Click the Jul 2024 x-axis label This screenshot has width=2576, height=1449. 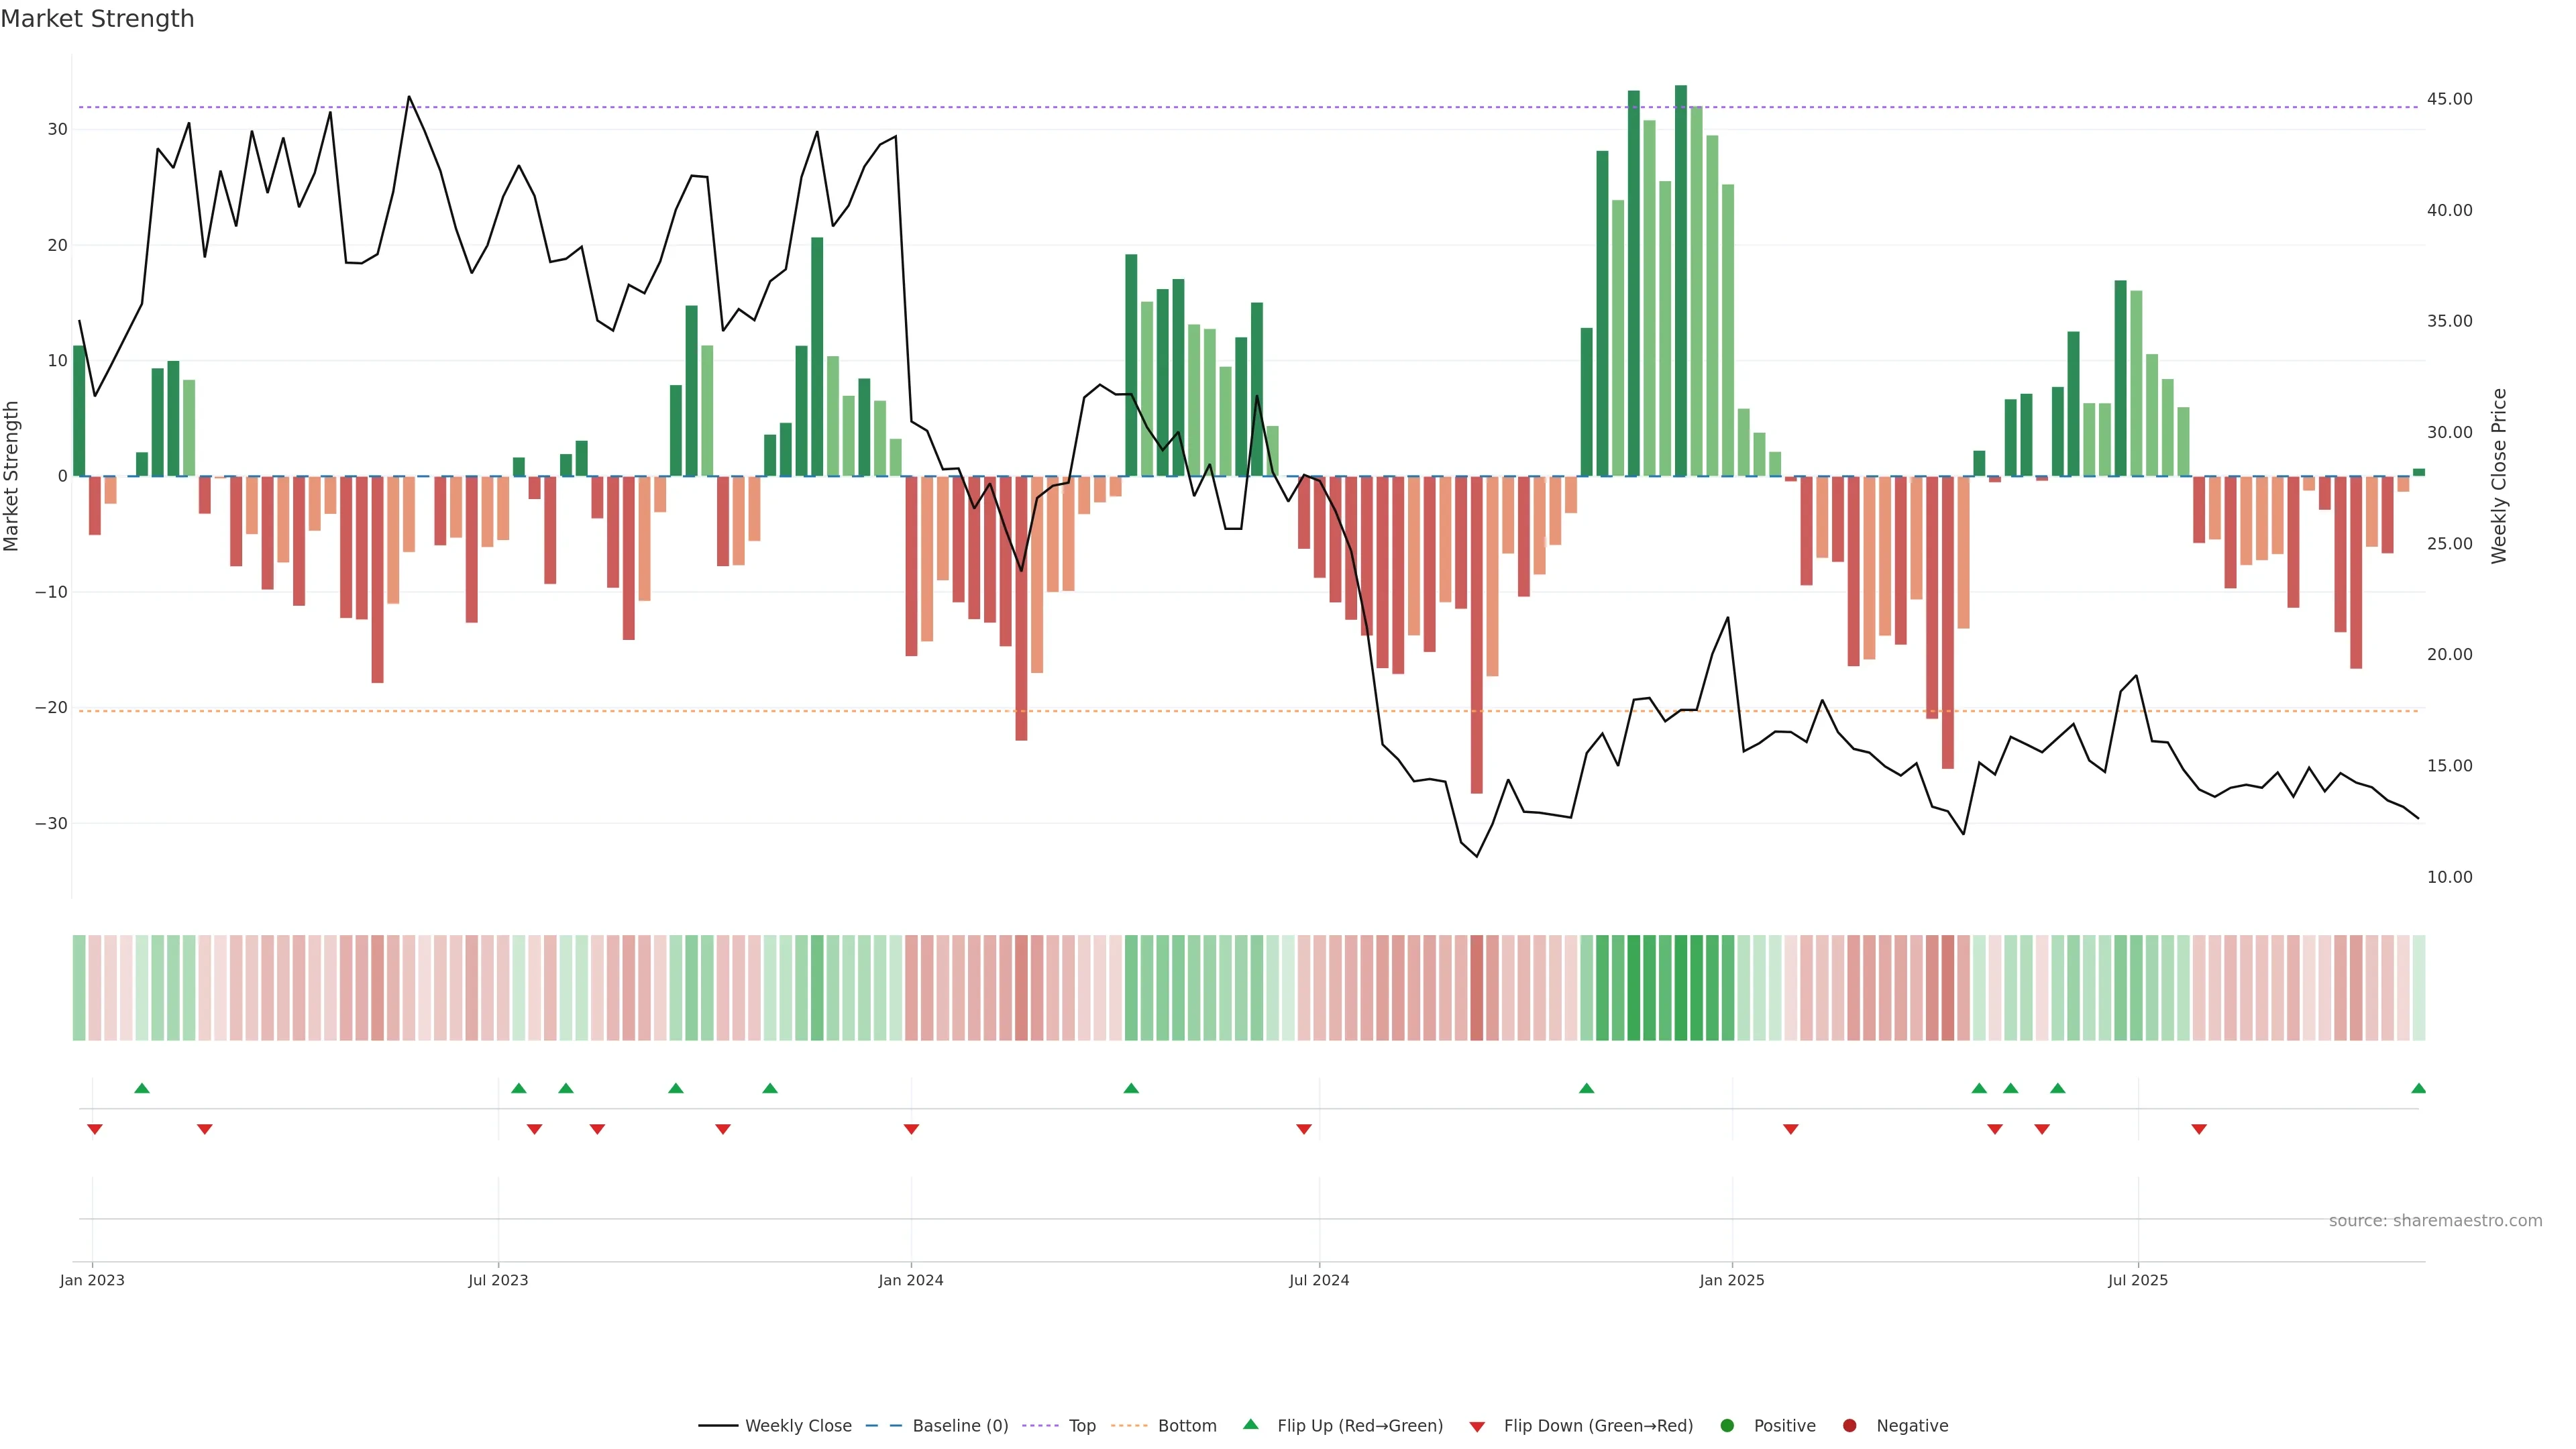point(1318,1280)
